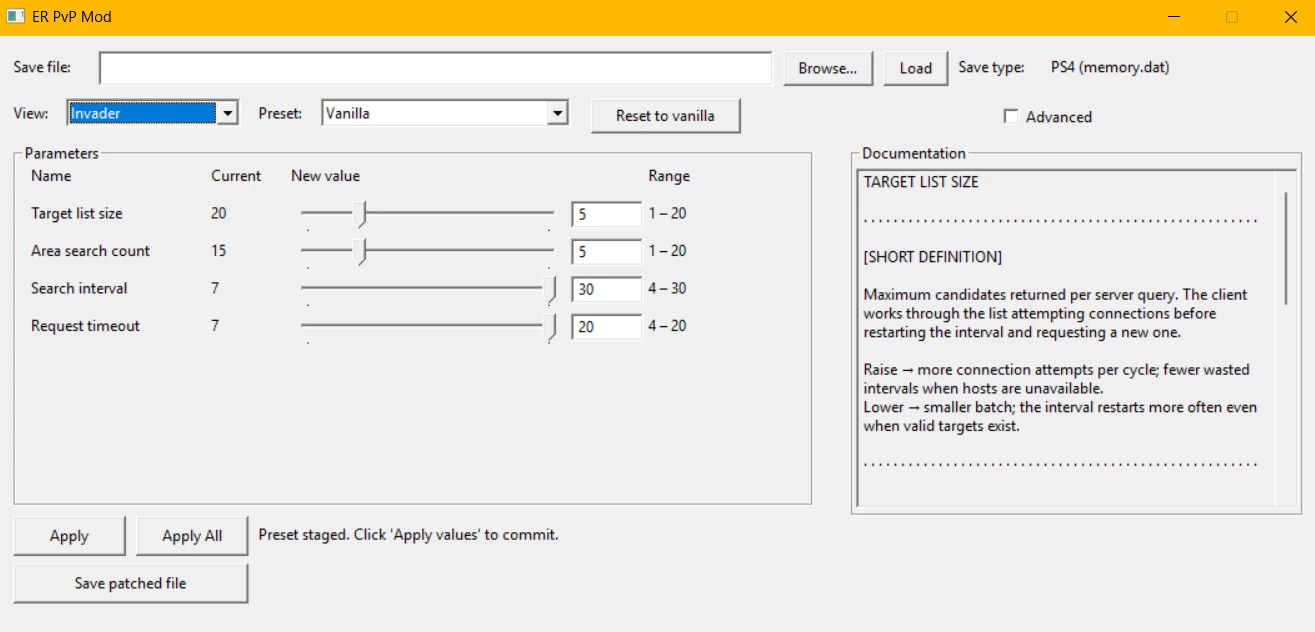
Task: Click Reset to vanilla button
Action: 665,116
